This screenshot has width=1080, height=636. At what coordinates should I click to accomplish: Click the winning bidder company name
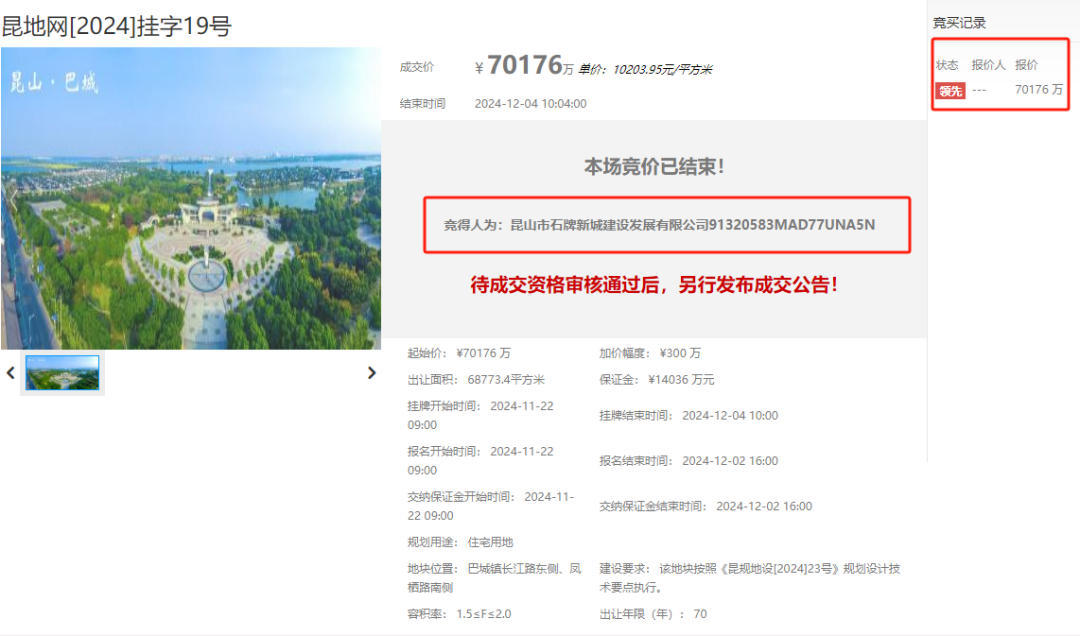[x=692, y=225]
